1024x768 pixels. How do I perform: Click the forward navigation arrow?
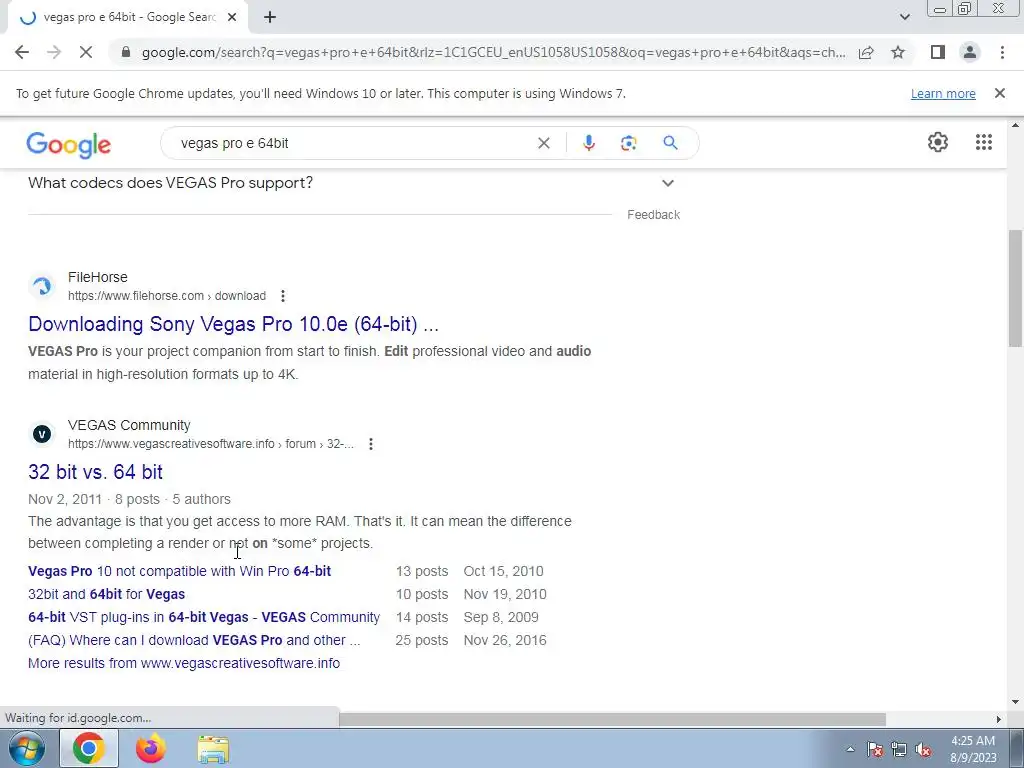[54, 52]
